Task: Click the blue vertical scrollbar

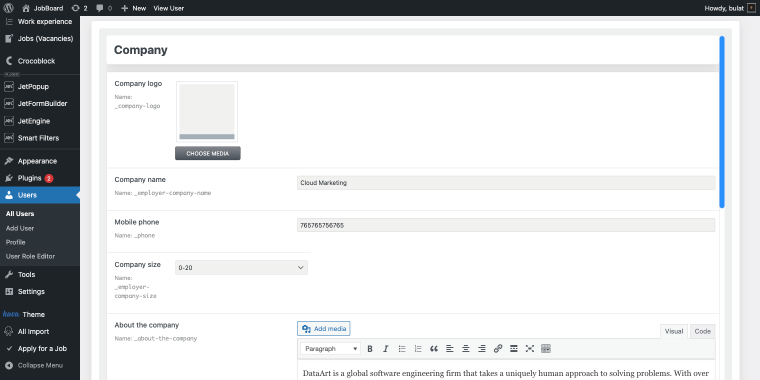Action: click(722, 122)
